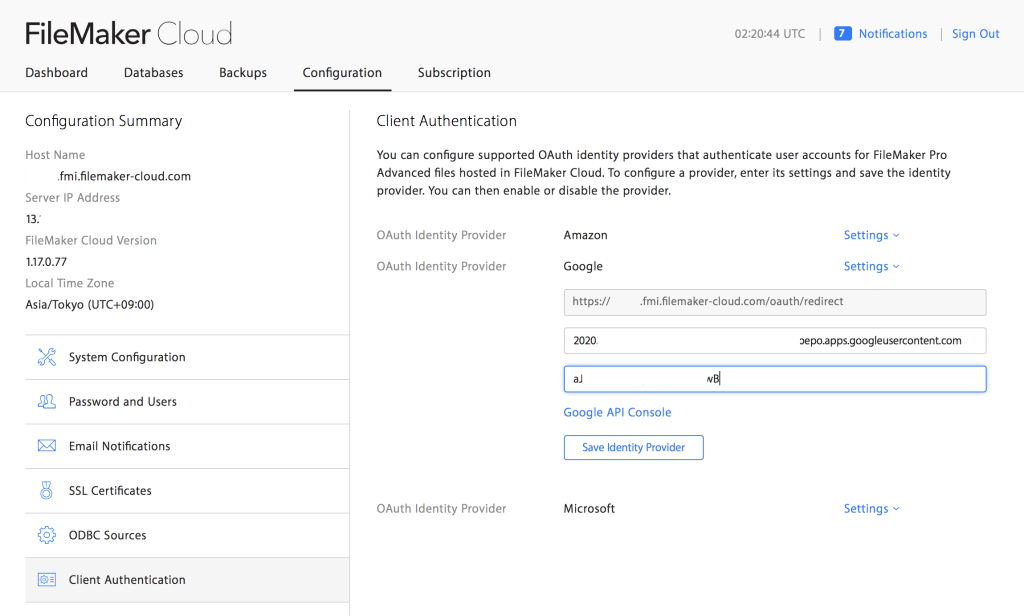Click the Client Authentication heading
The image size is (1024, 616).
[447, 121]
